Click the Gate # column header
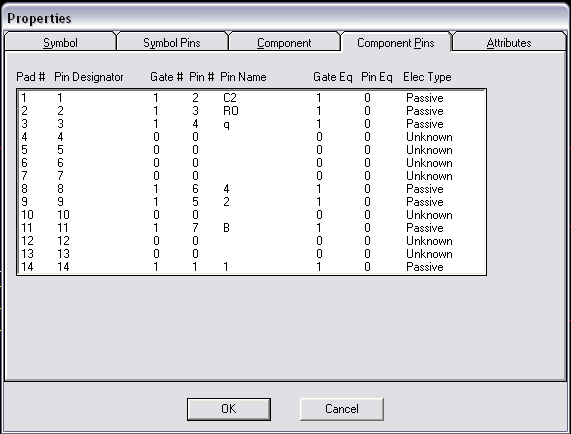The image size is (571, 434). (x=166, y=77)
